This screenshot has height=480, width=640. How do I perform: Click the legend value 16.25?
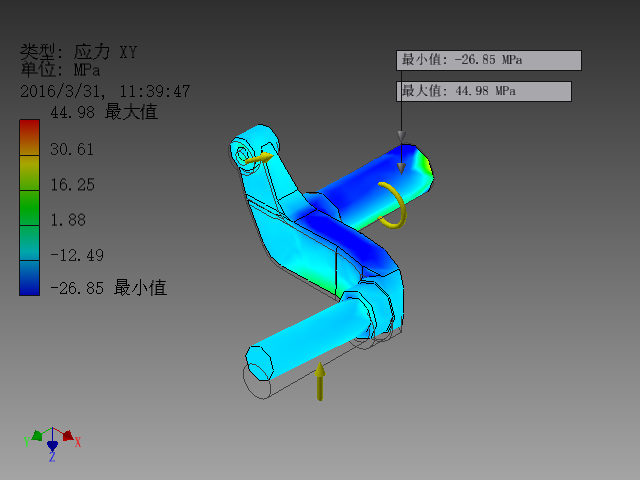73,185
